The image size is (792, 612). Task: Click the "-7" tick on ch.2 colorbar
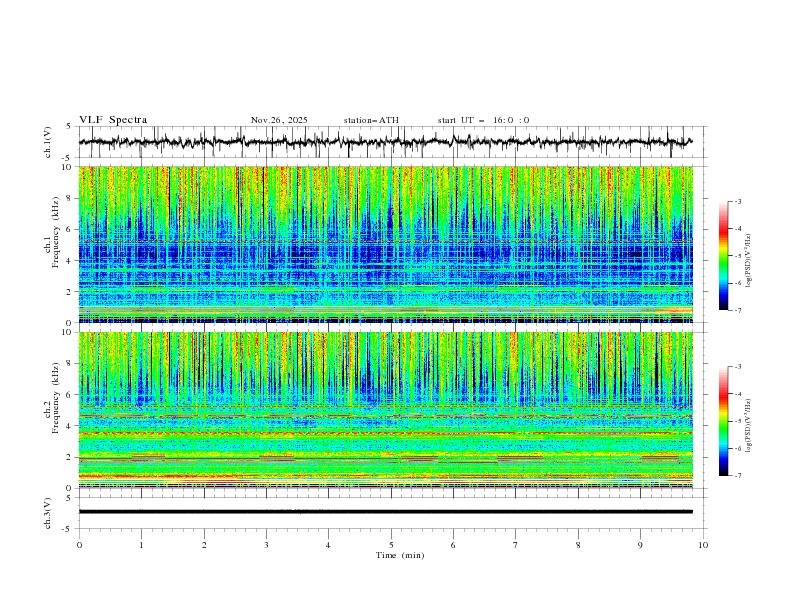[738, 476]
